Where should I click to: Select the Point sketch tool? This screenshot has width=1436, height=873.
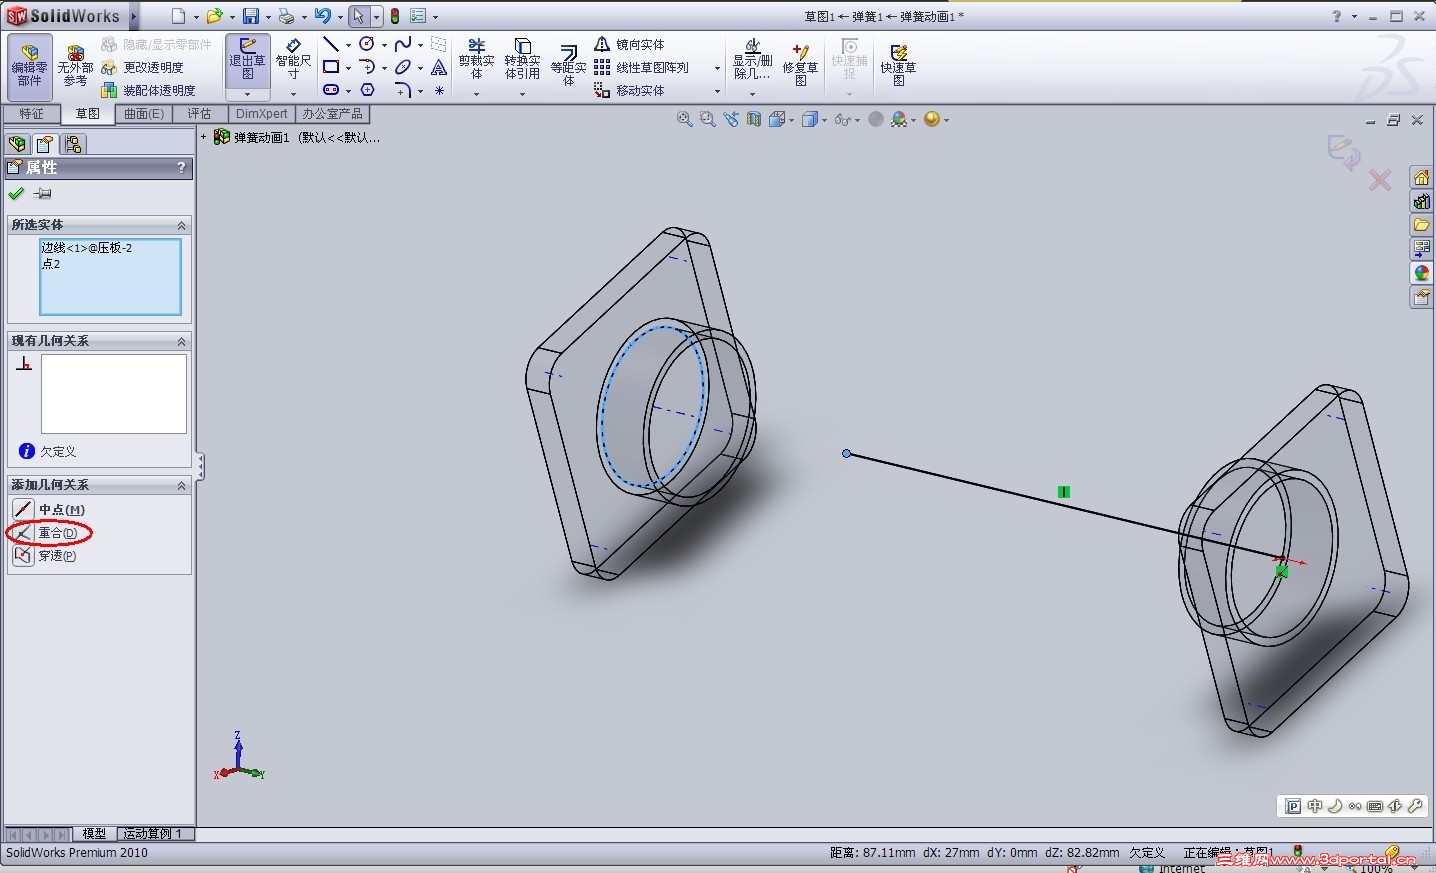[439, 90]
